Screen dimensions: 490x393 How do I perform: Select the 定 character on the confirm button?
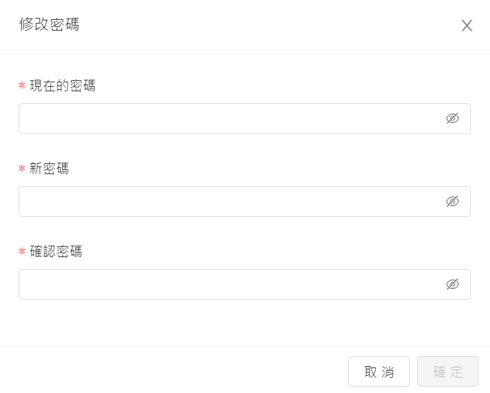[456, 372]
